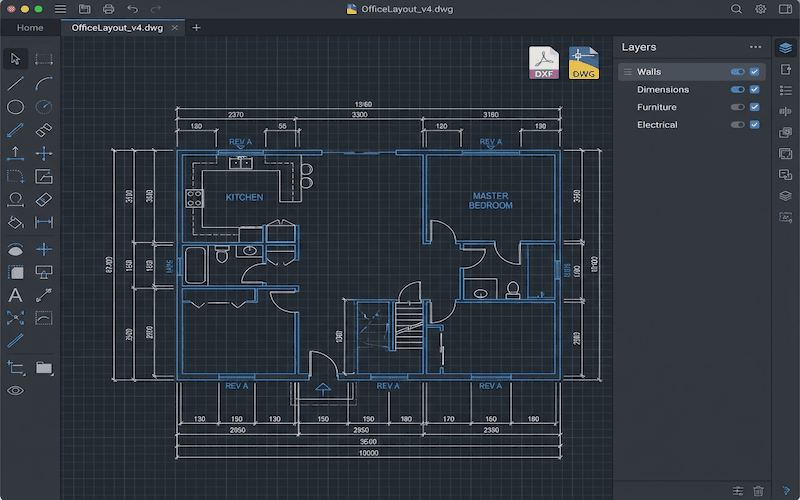Toggle the sidebar panel layout button
The image size is (800, 500).
click(x=785, y=9)
